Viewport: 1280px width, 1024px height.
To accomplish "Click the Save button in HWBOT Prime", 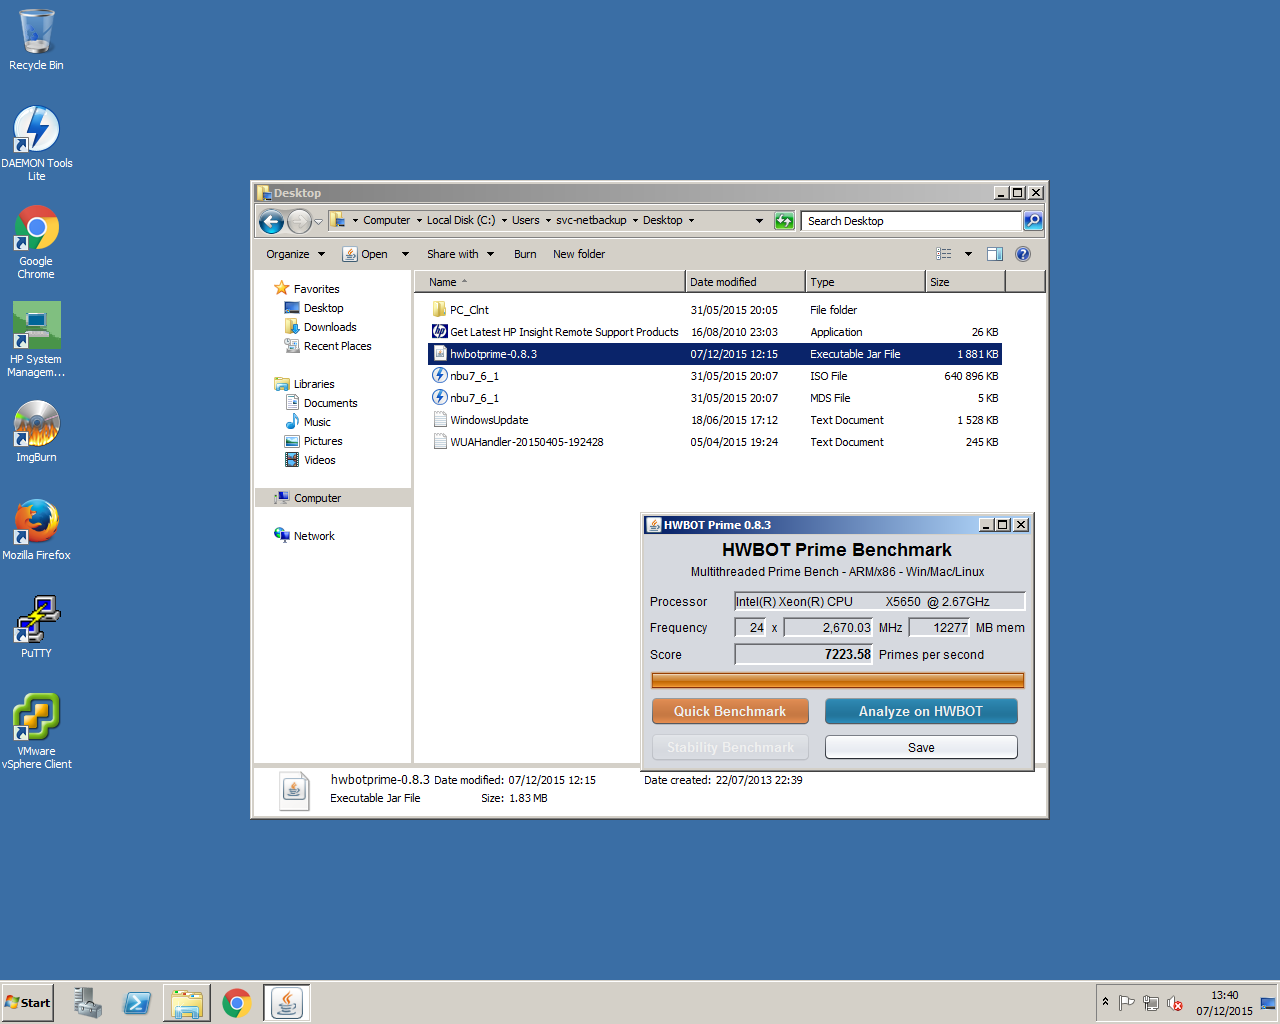I will point(921,747).
